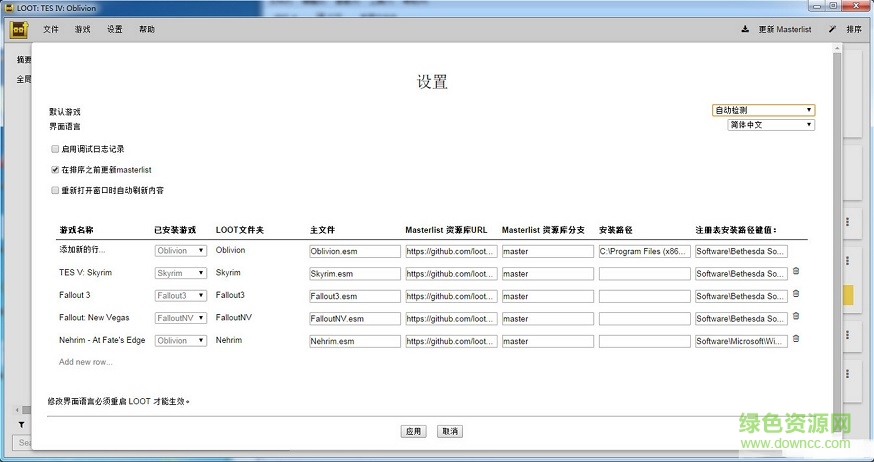The height and width of the screenshot is (462, 874).
Task: Click the 'Masterlist 资源库URL' column header
Action: tap(446, 230)
